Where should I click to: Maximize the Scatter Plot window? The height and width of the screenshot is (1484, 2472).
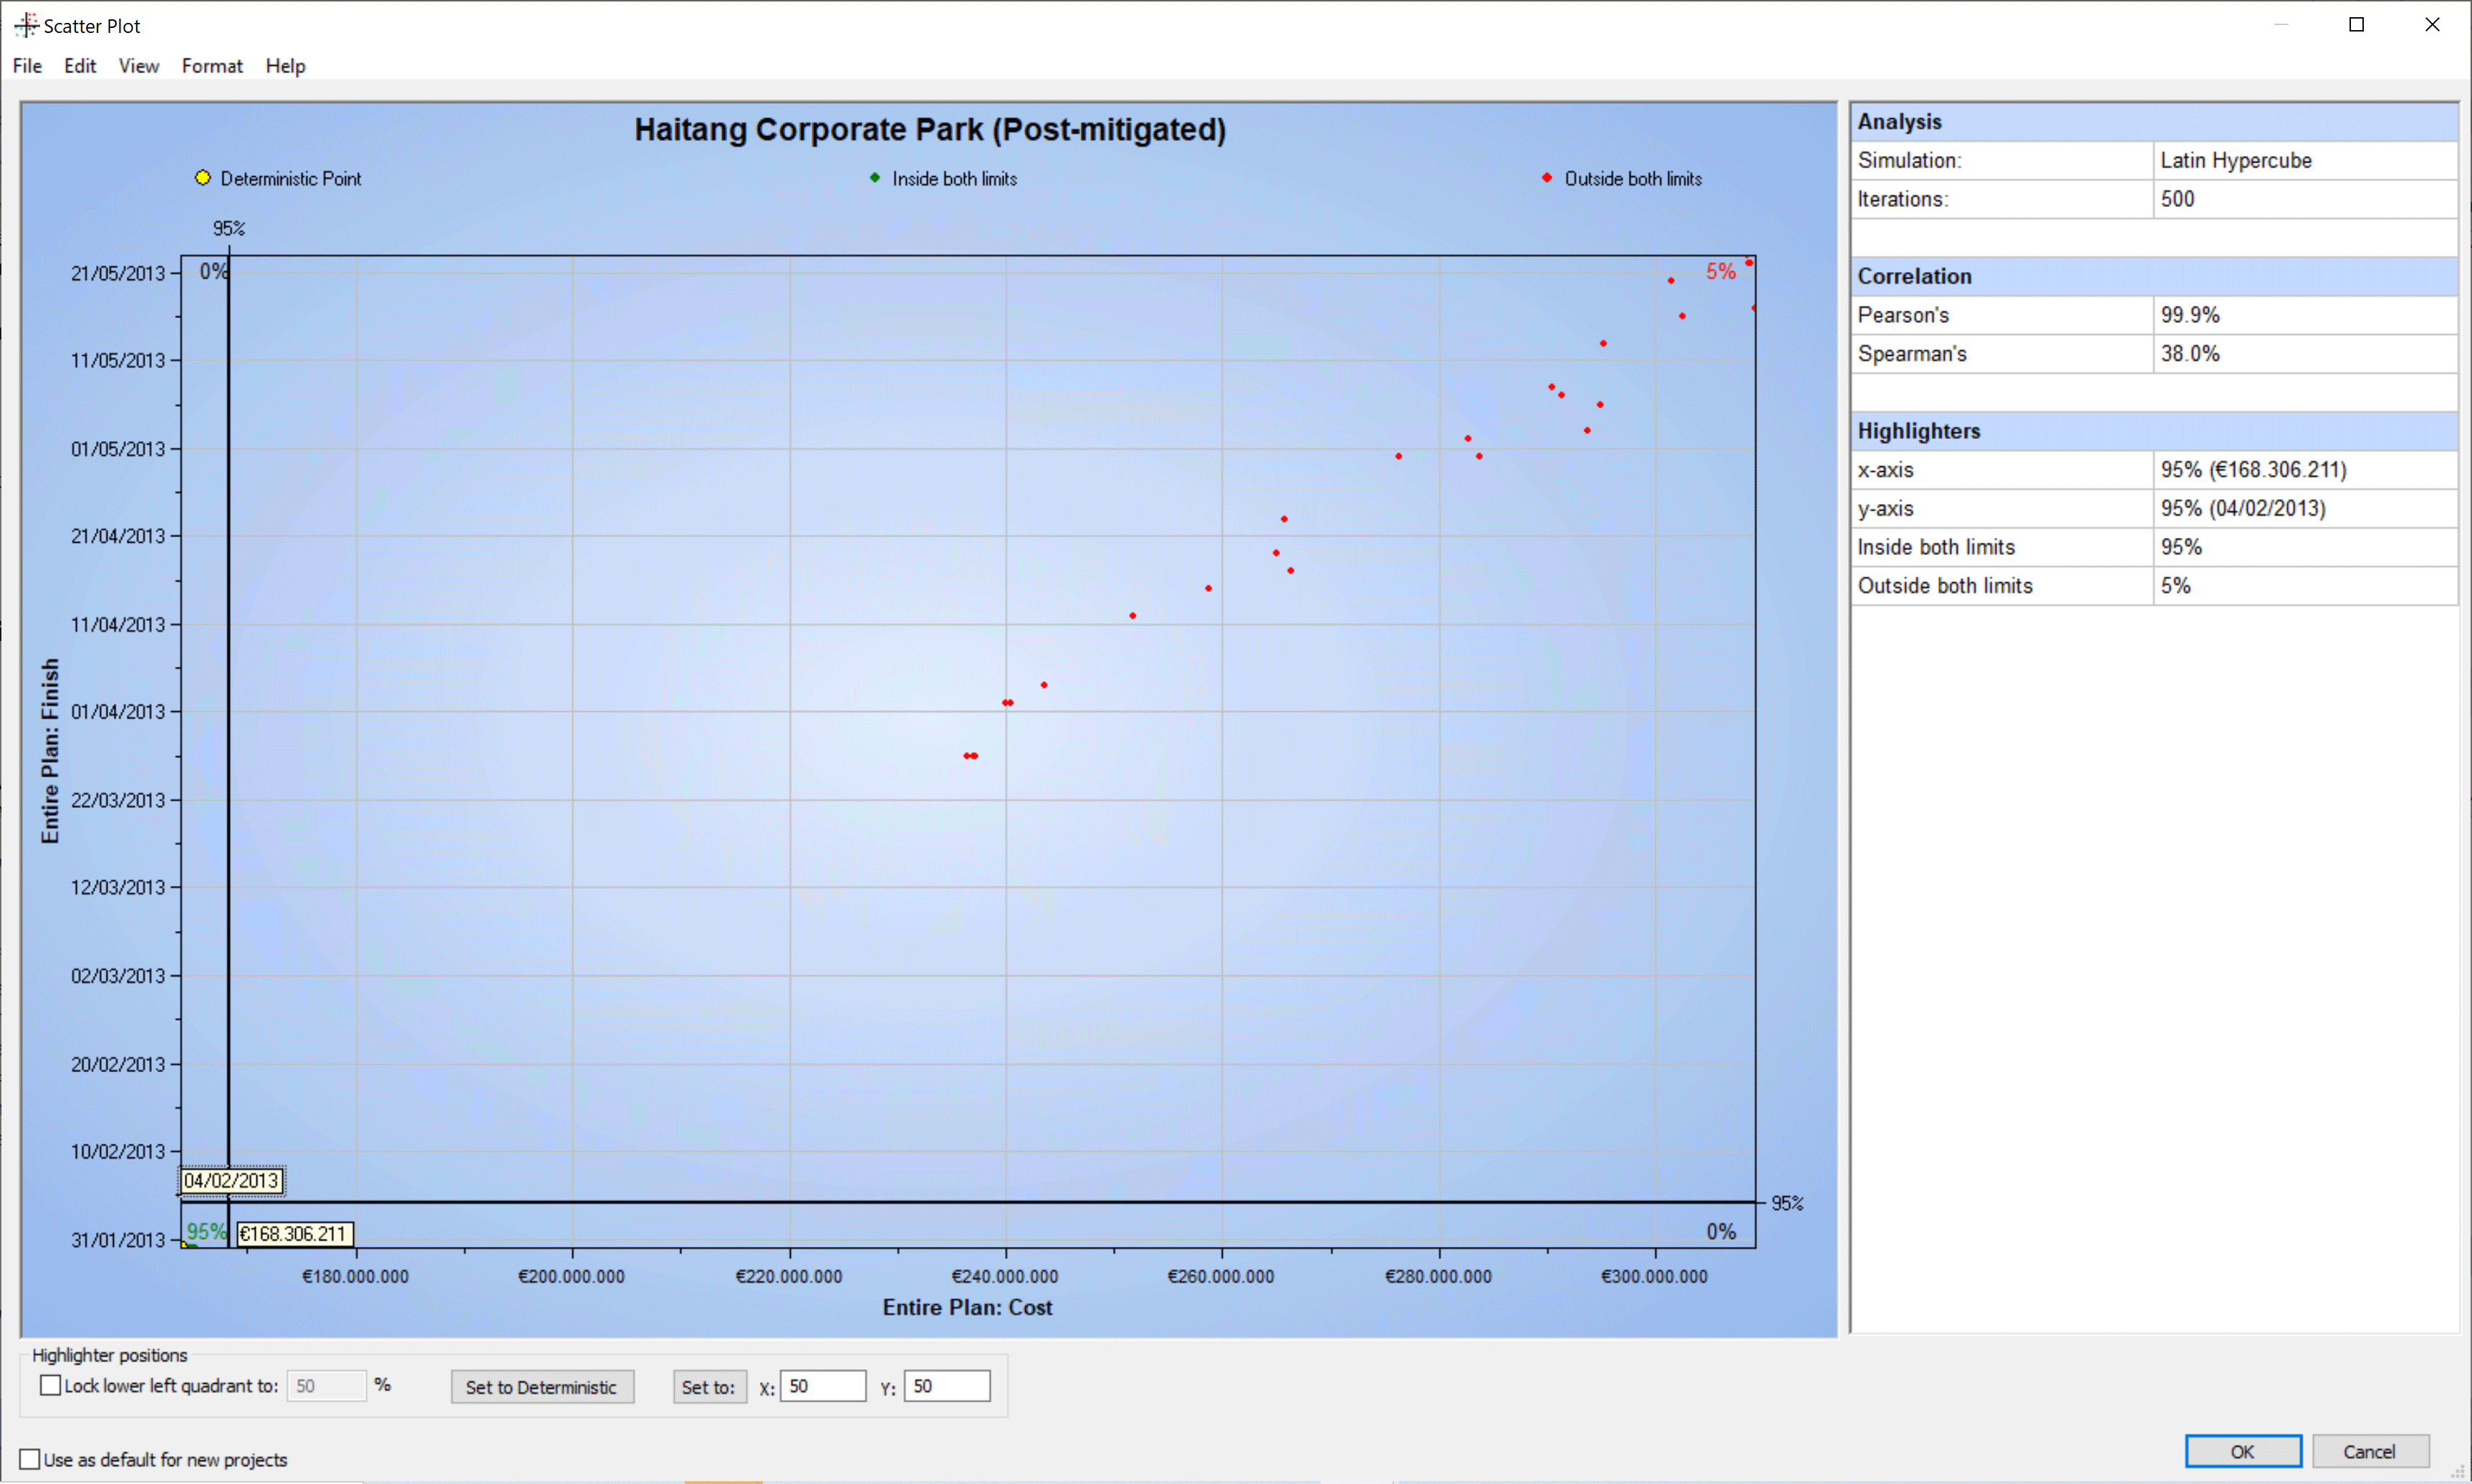pos(2356,25)
